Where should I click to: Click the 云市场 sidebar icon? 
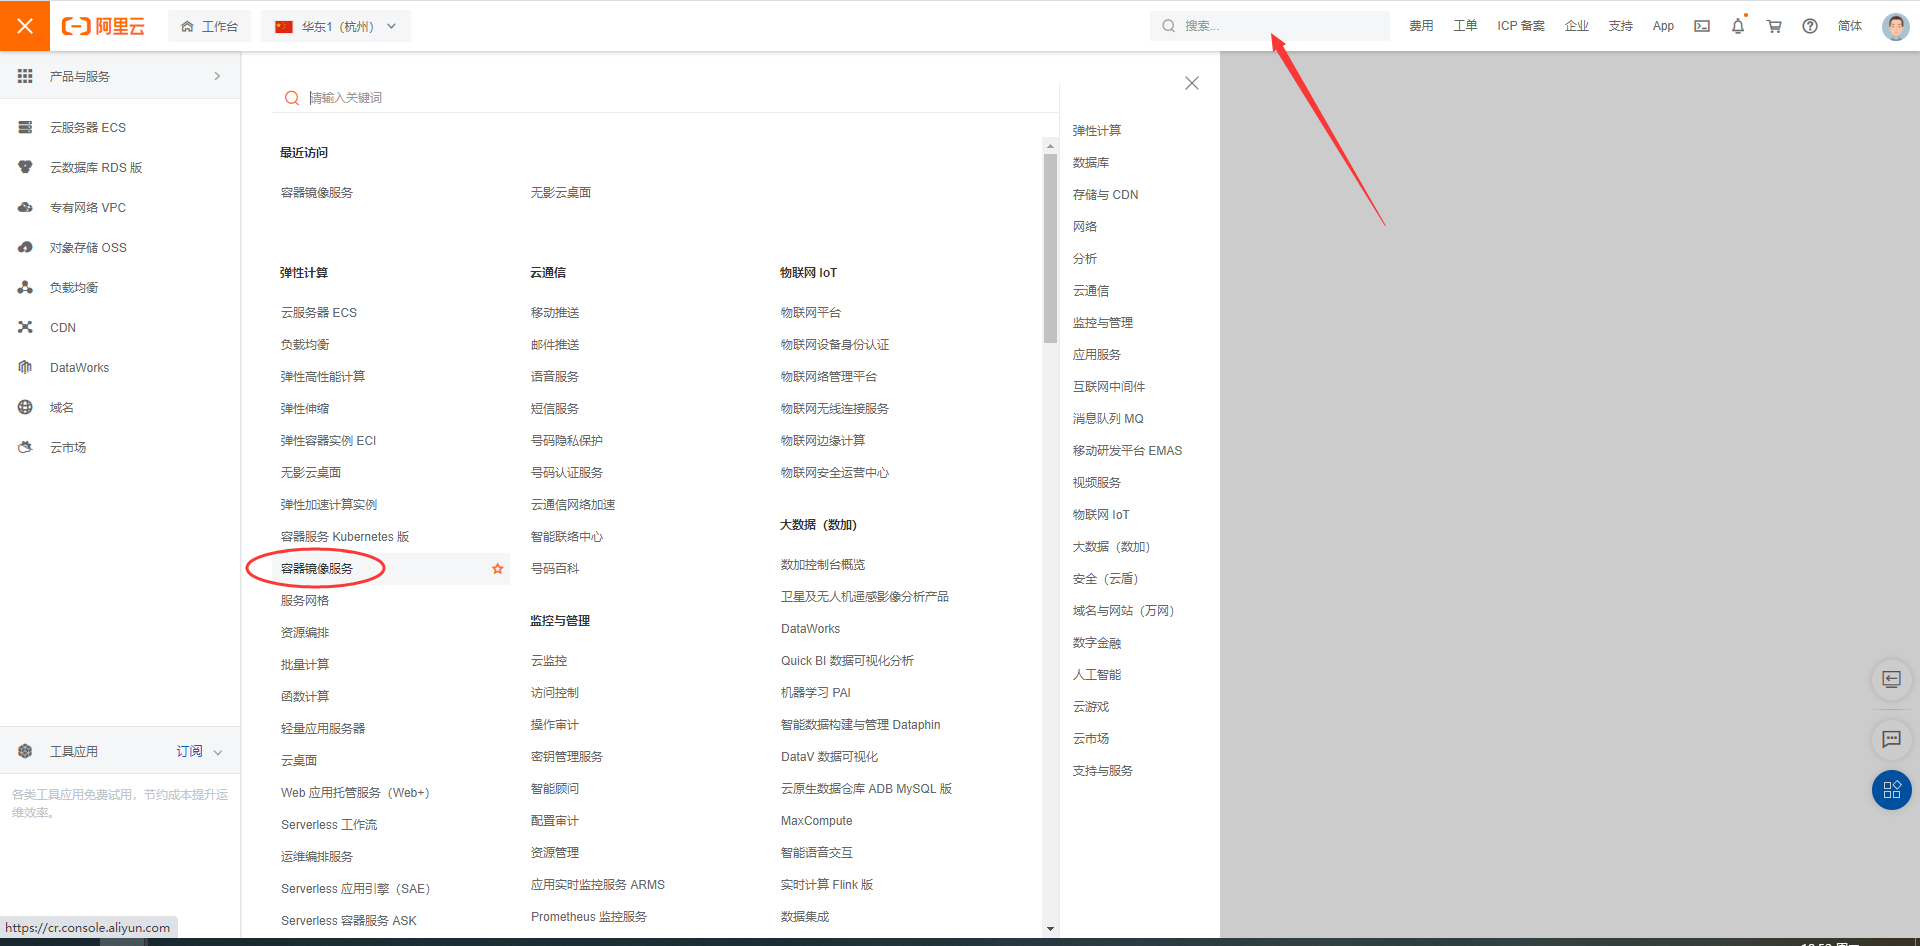[25, 447]
